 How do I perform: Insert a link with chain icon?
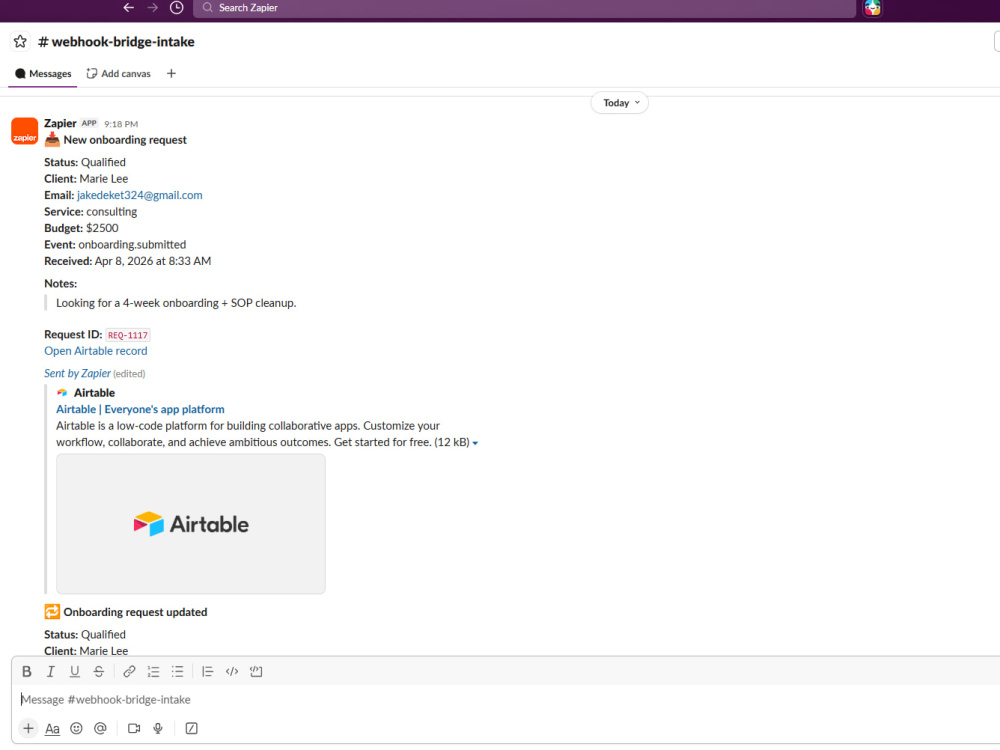129,672
